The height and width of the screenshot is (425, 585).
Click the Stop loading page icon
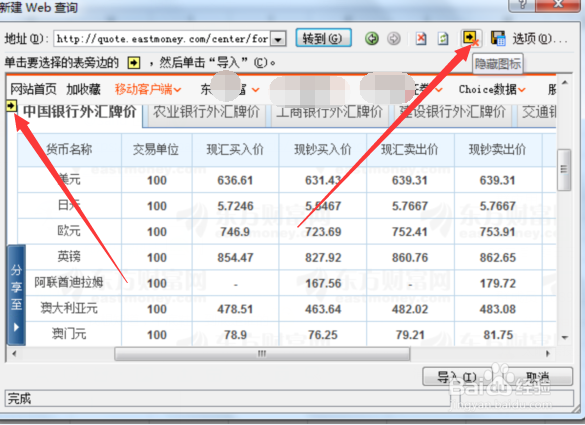point(421,38)
